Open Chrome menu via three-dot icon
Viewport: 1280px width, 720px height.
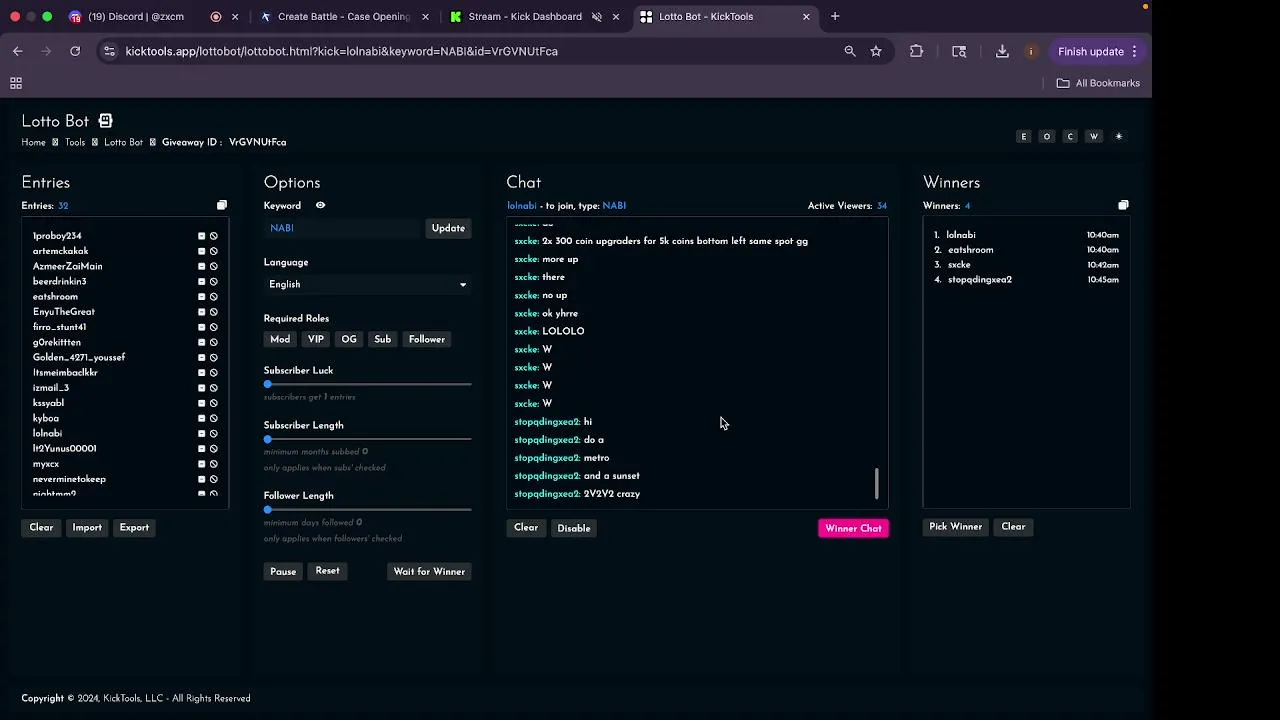(1134, 51)
